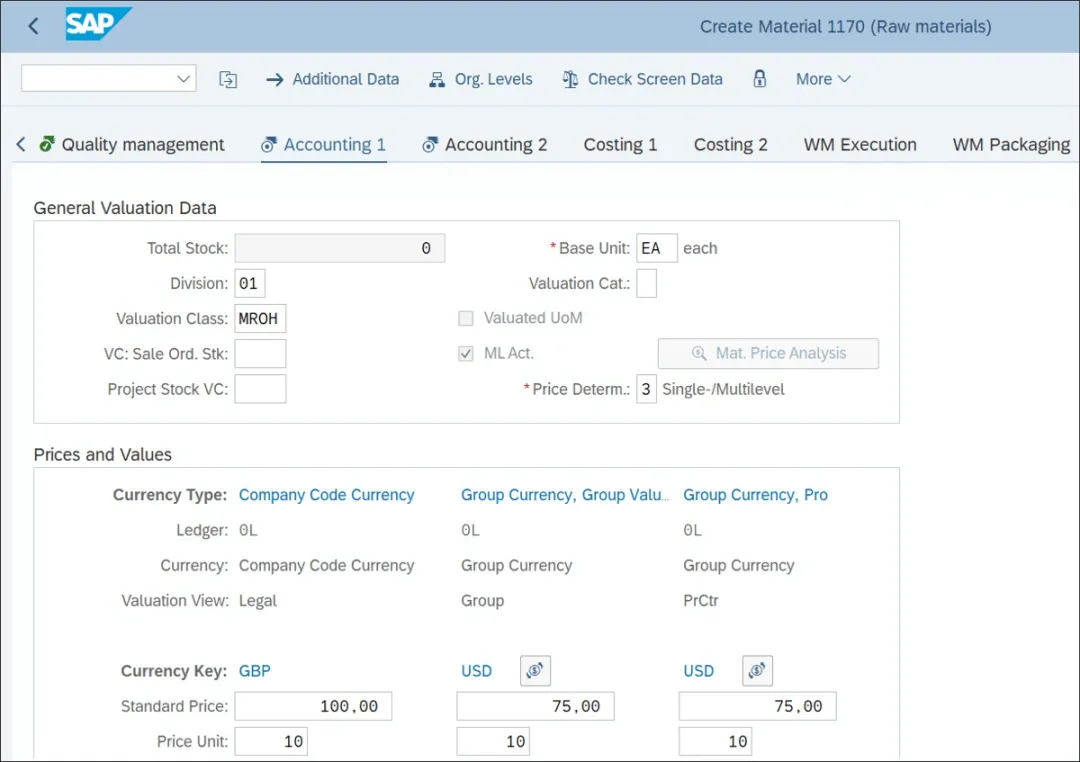Click PrCtr column Standard Price 75,00 field
The image size is (1080, 762).
point(758,706)
